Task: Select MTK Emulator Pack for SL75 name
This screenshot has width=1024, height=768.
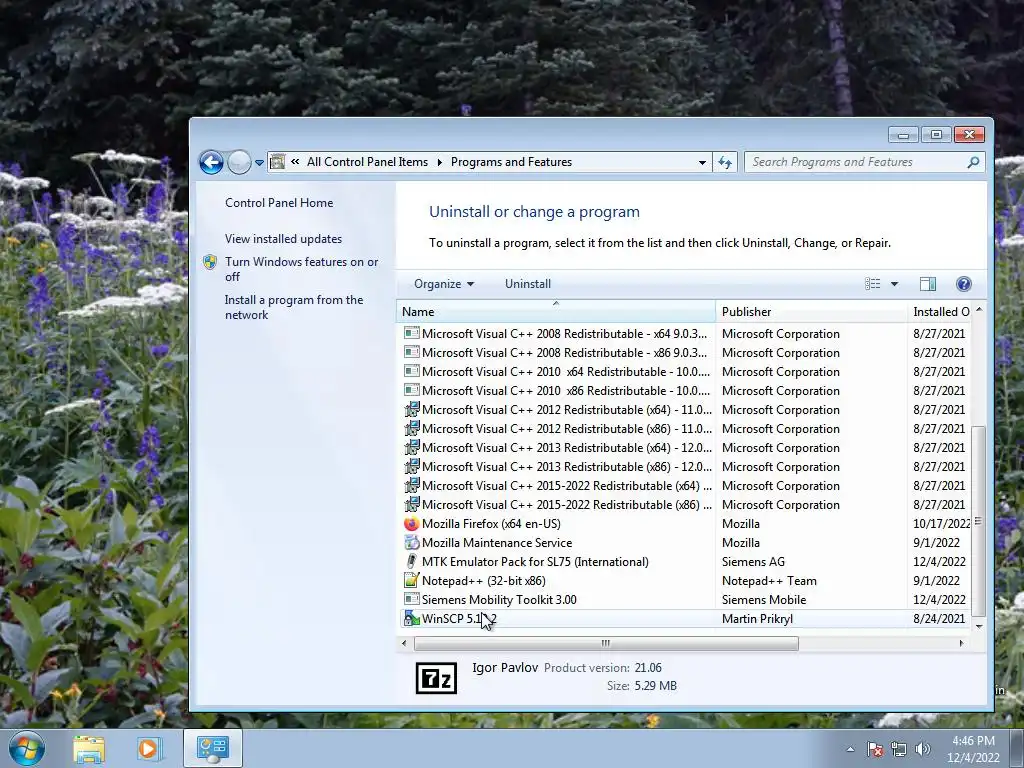Action: pyautogui.click(x=536, y=562)
